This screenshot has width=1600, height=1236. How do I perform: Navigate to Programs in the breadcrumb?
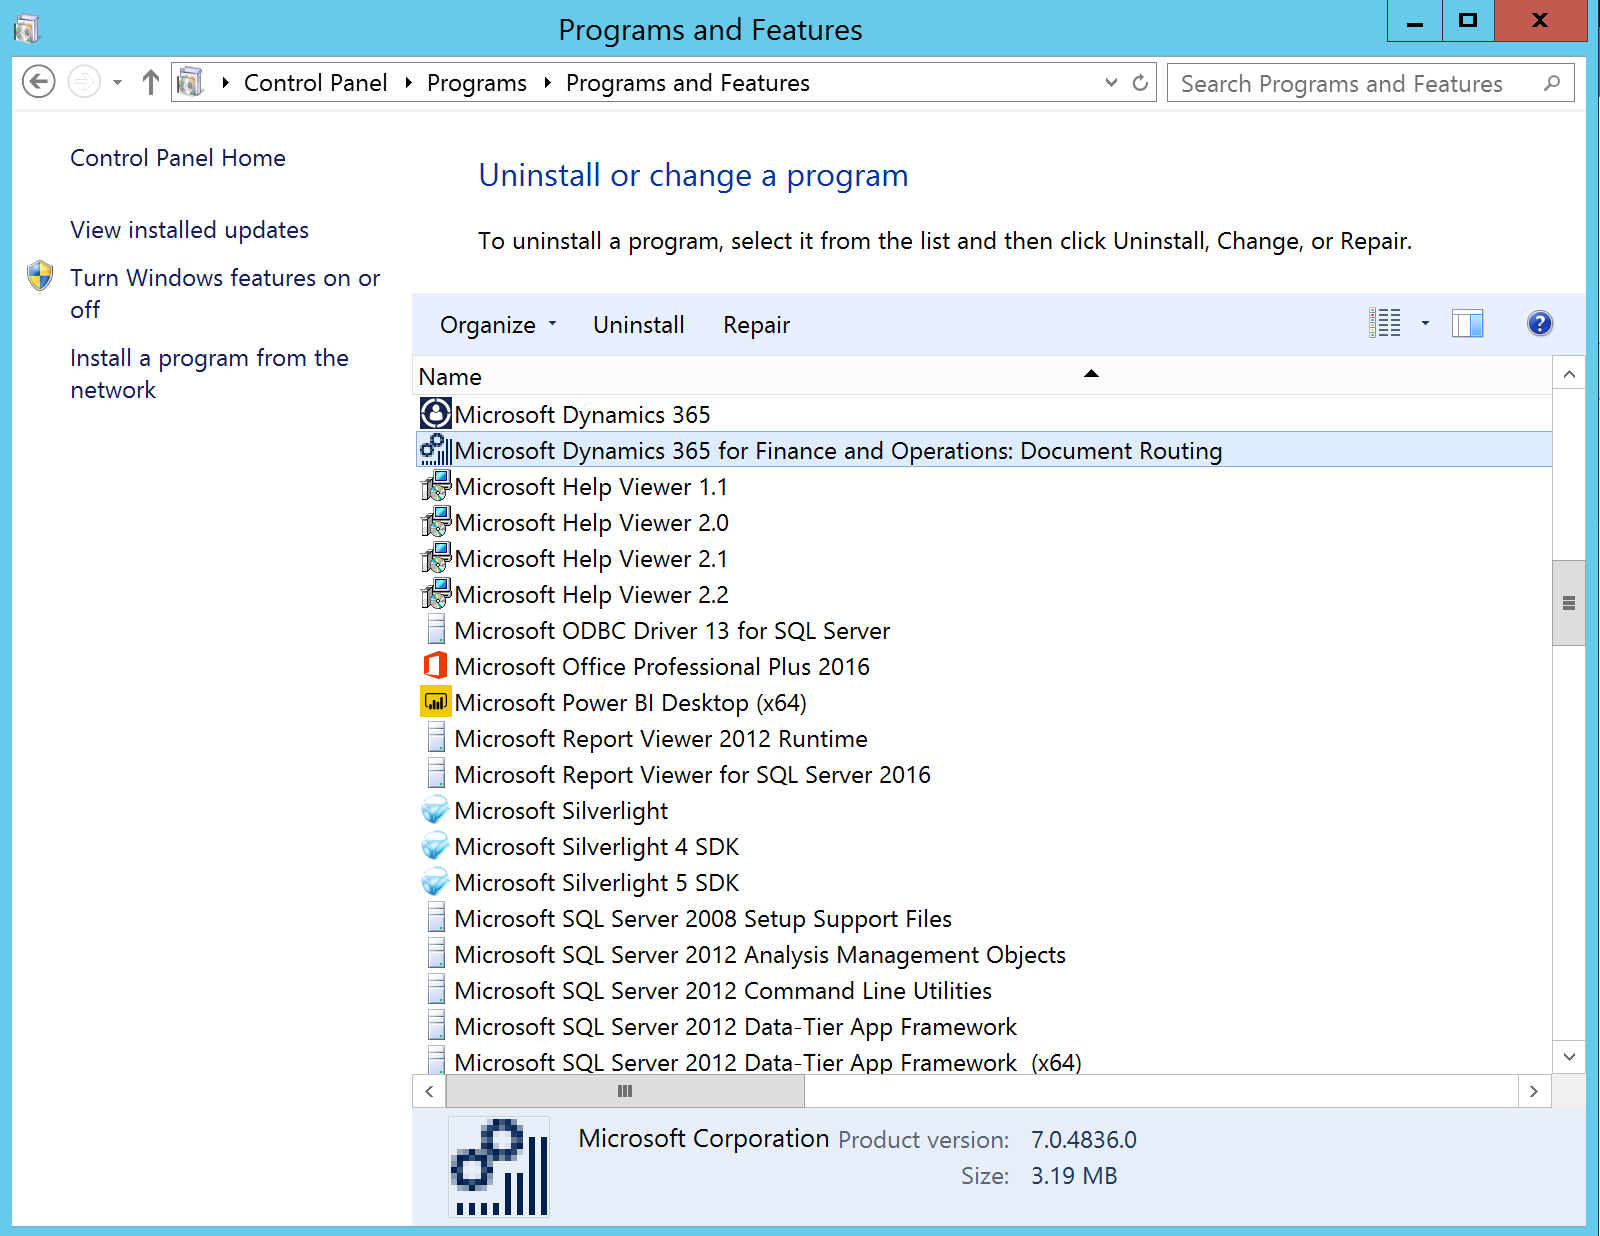coord(477,82)
